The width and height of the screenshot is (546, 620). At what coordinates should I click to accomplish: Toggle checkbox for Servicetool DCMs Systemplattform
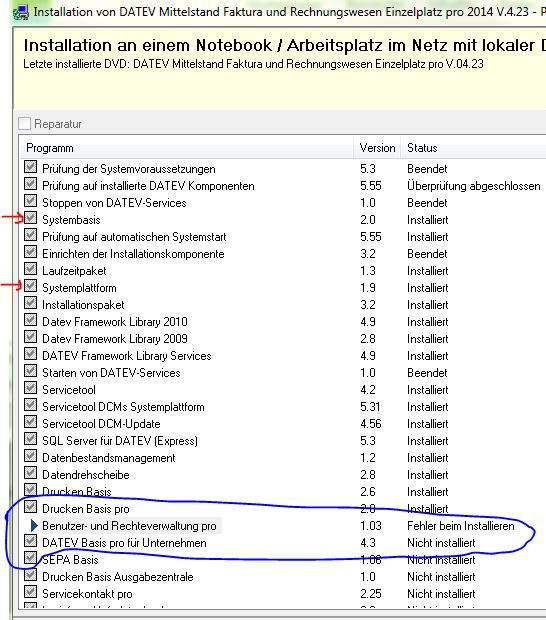click(x=30, y=405)
